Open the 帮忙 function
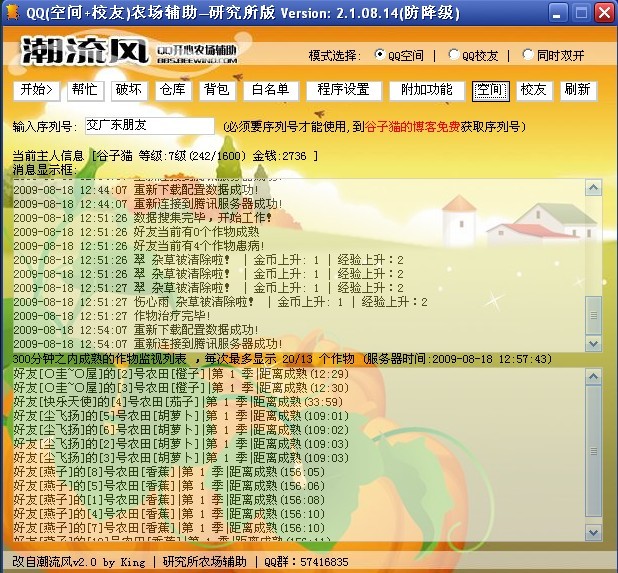Image resolution: width=618 pixels, height=573 pixels. 85,91
